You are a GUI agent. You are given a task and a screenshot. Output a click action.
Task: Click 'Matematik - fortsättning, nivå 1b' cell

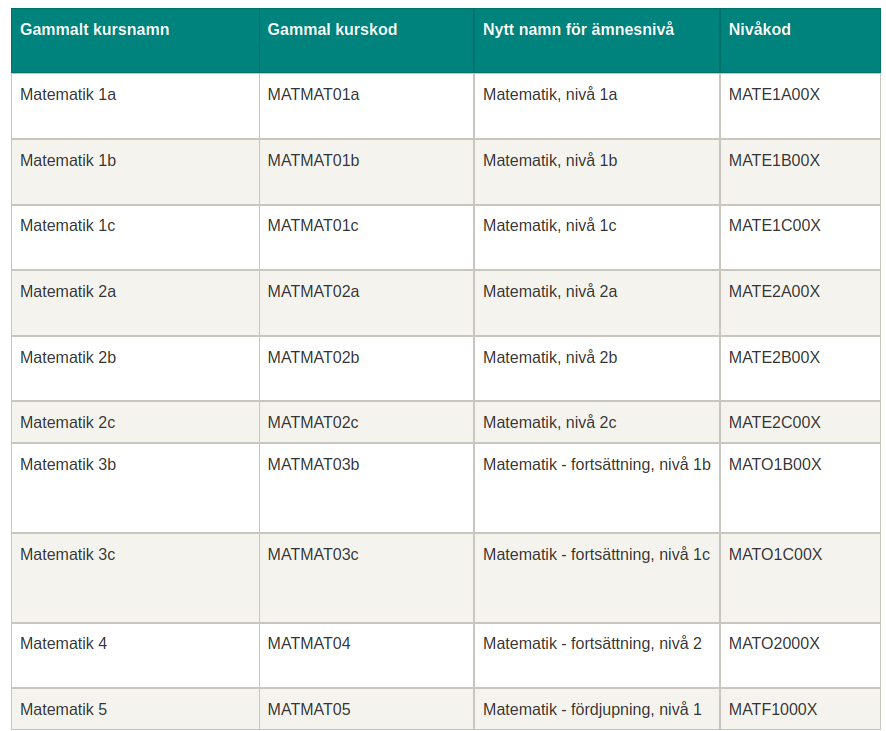pos(596,465)
